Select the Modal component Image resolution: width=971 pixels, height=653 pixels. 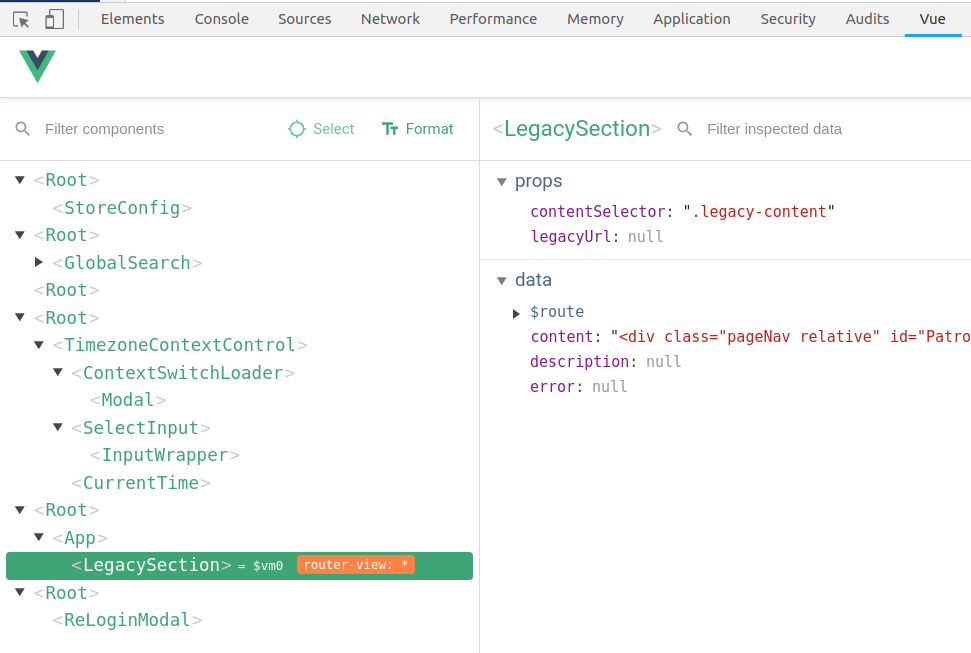(x=128, y=400)
